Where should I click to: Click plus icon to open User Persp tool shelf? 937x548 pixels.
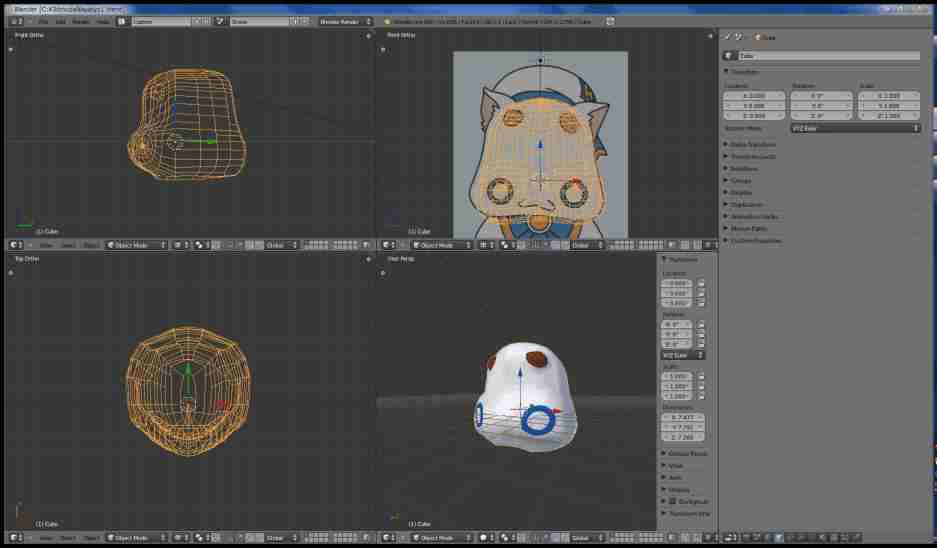[x=383, y=273]
